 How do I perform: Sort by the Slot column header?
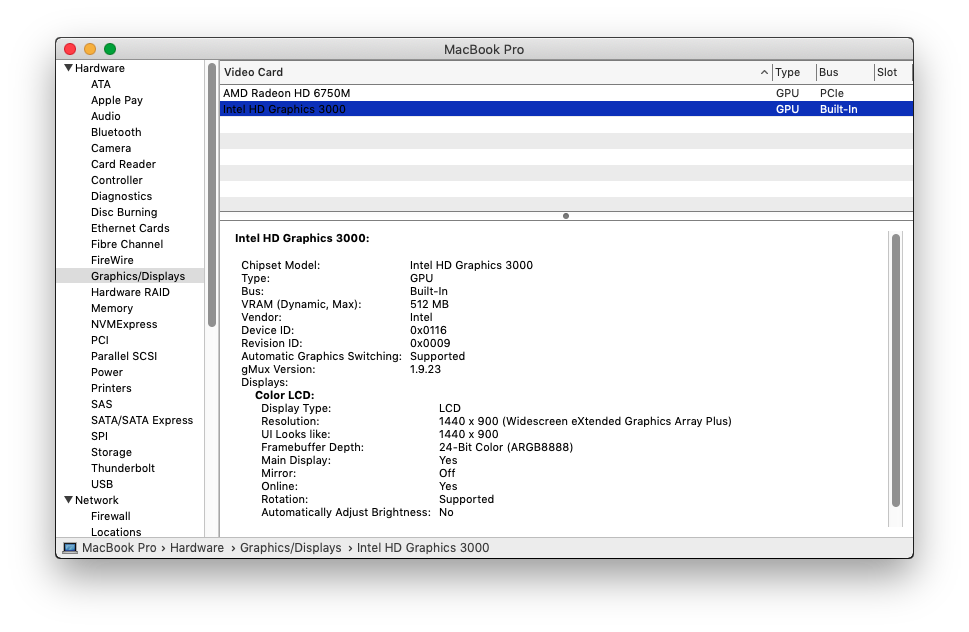[x=894, y=72]
